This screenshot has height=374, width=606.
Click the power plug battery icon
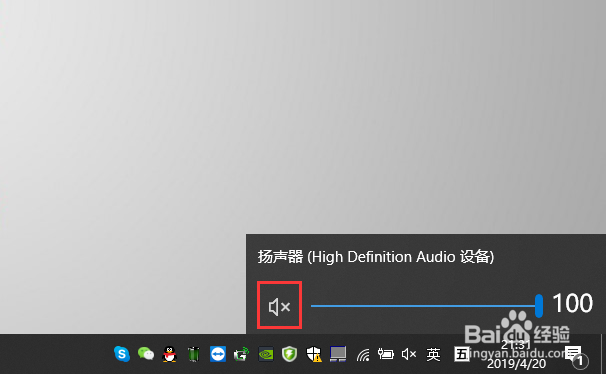coord(386,354)
